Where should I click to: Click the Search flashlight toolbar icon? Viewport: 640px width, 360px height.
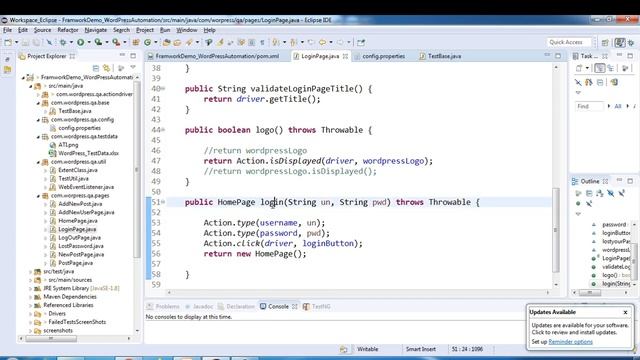click(x=189, y=42)
